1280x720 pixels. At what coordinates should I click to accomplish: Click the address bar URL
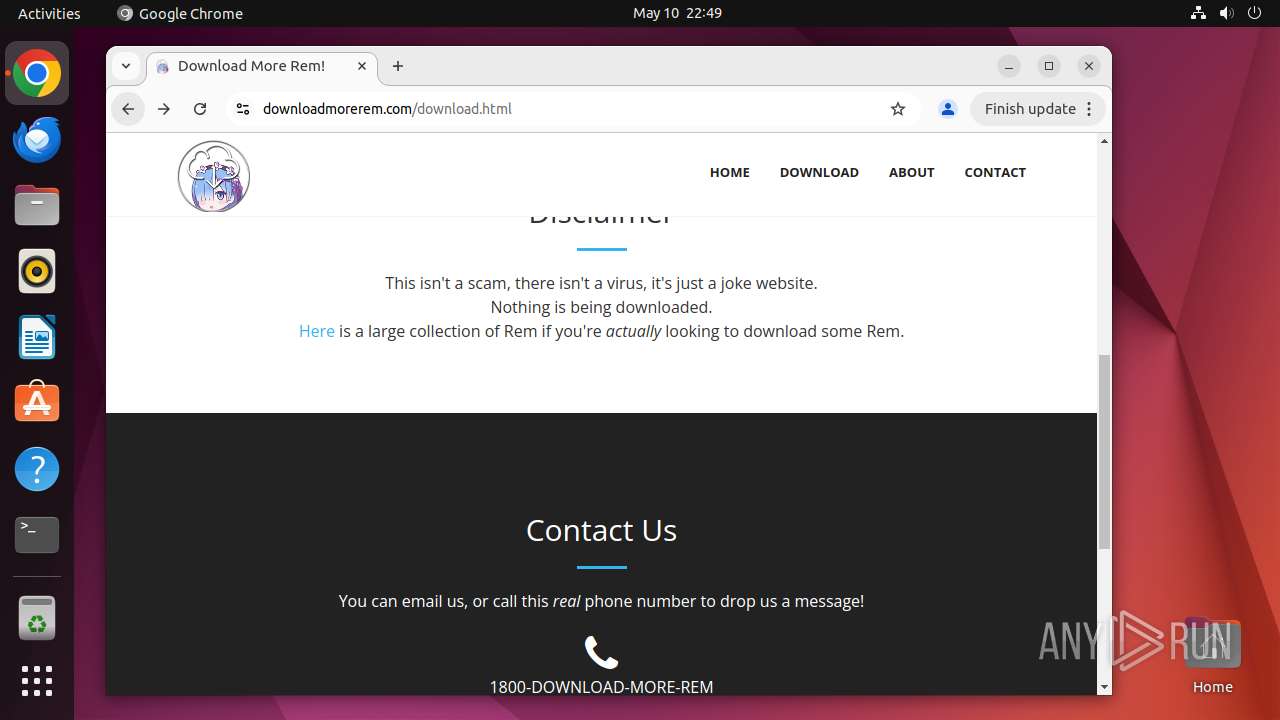(x=387, y=109)
